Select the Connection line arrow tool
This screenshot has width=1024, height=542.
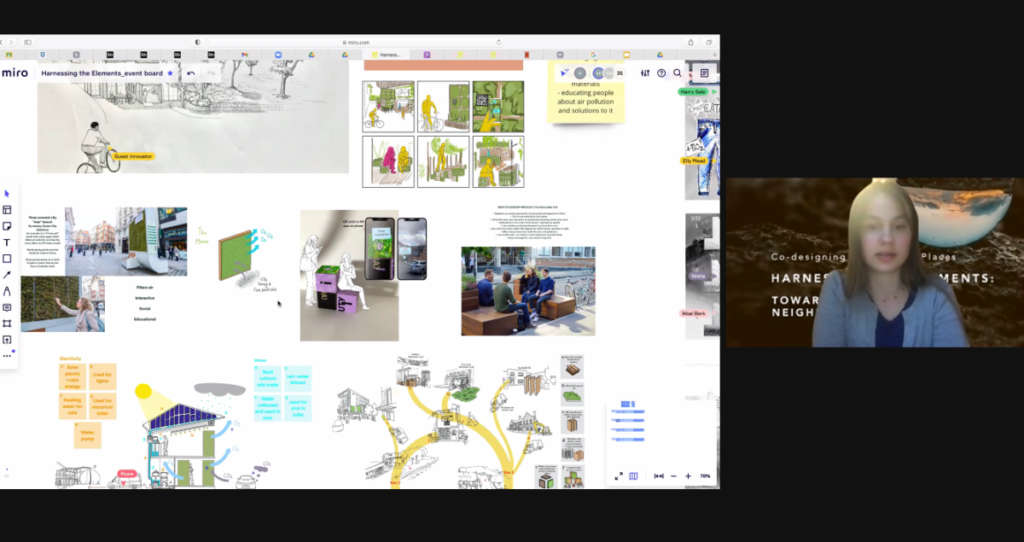[x=7, y=275]
